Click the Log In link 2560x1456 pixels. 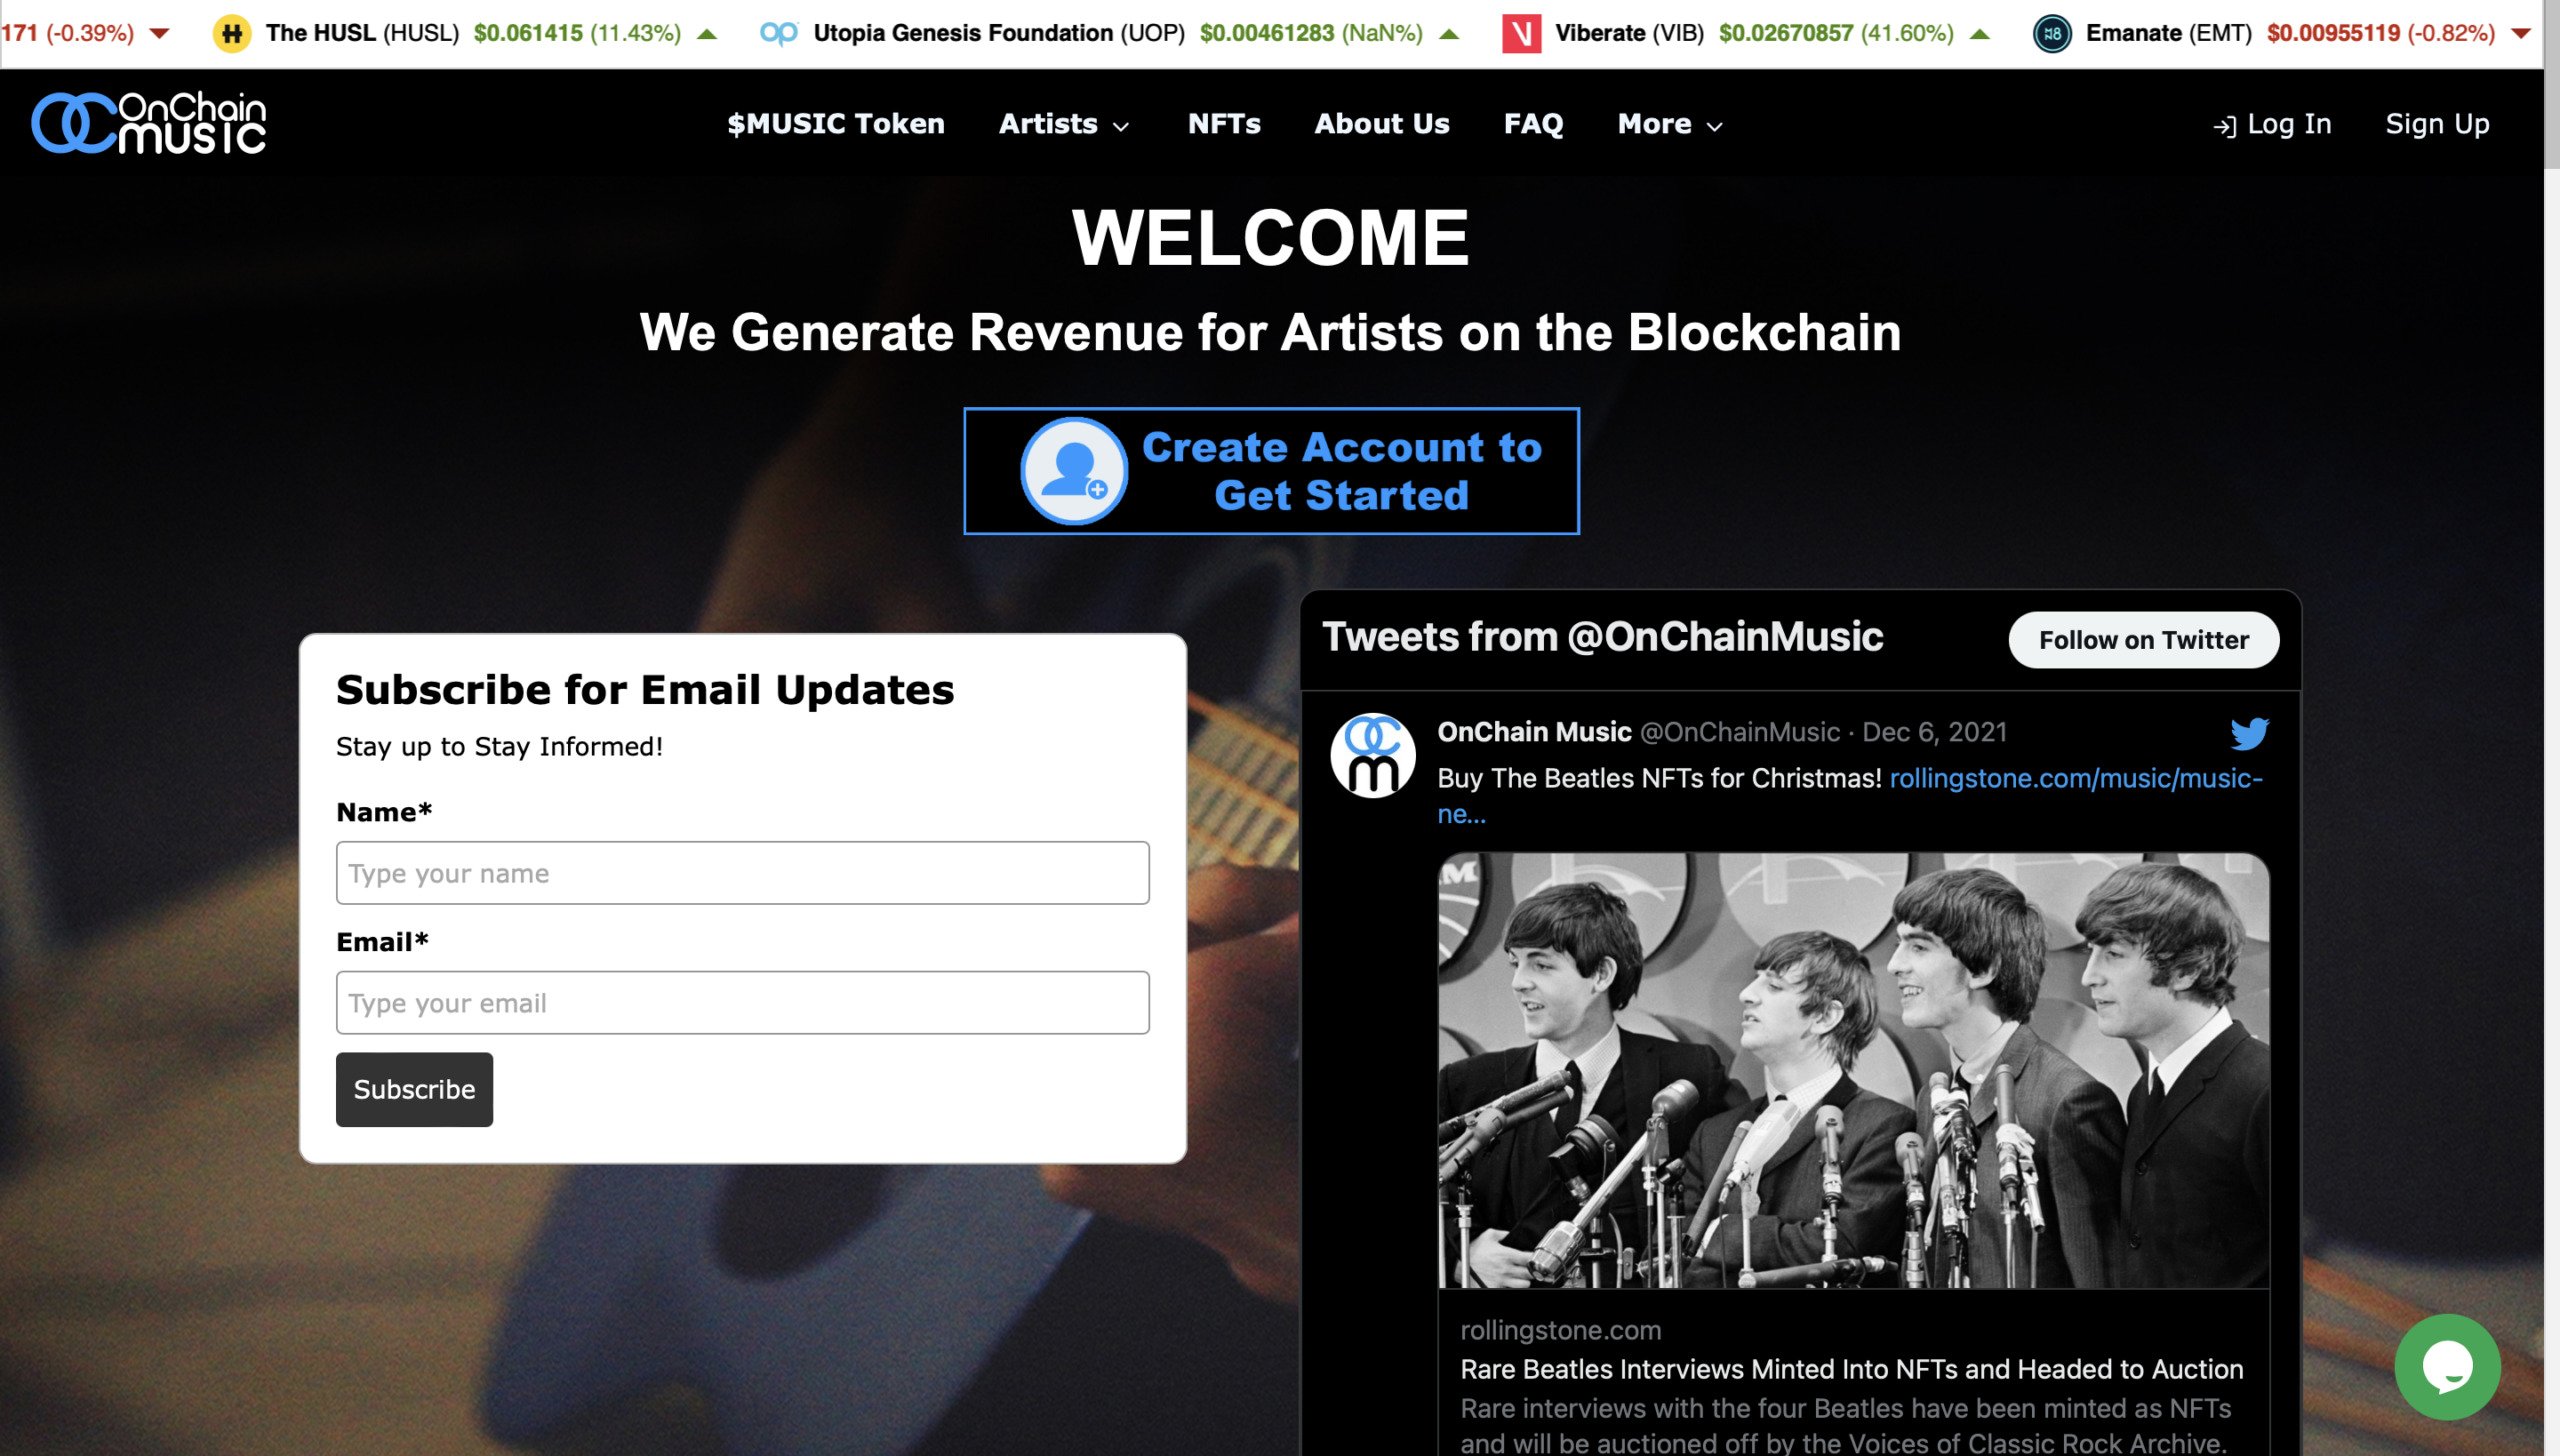[x=2272, y=124]
